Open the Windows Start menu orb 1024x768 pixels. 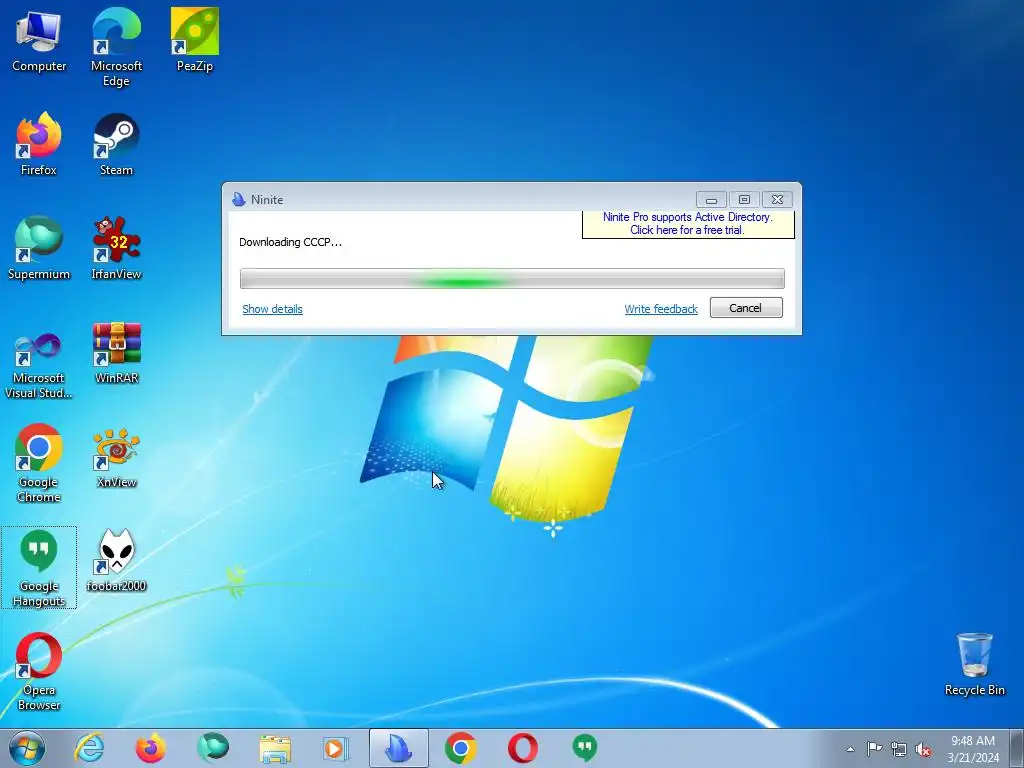coord(27,748)
